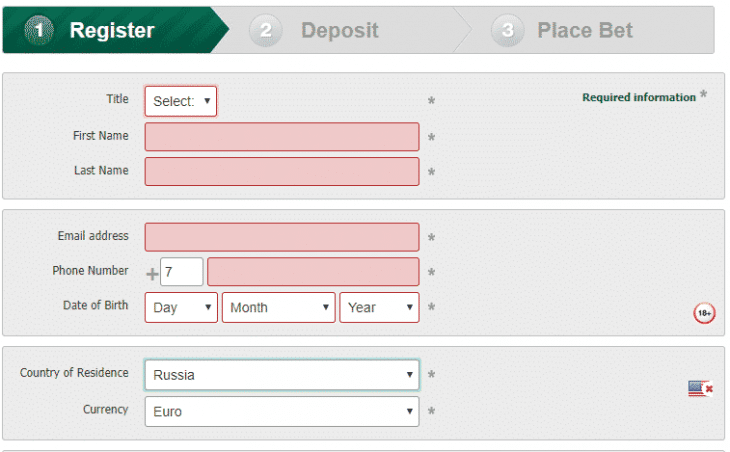Click into the Last Name field
730x452 pixels.
pos(282,171)
